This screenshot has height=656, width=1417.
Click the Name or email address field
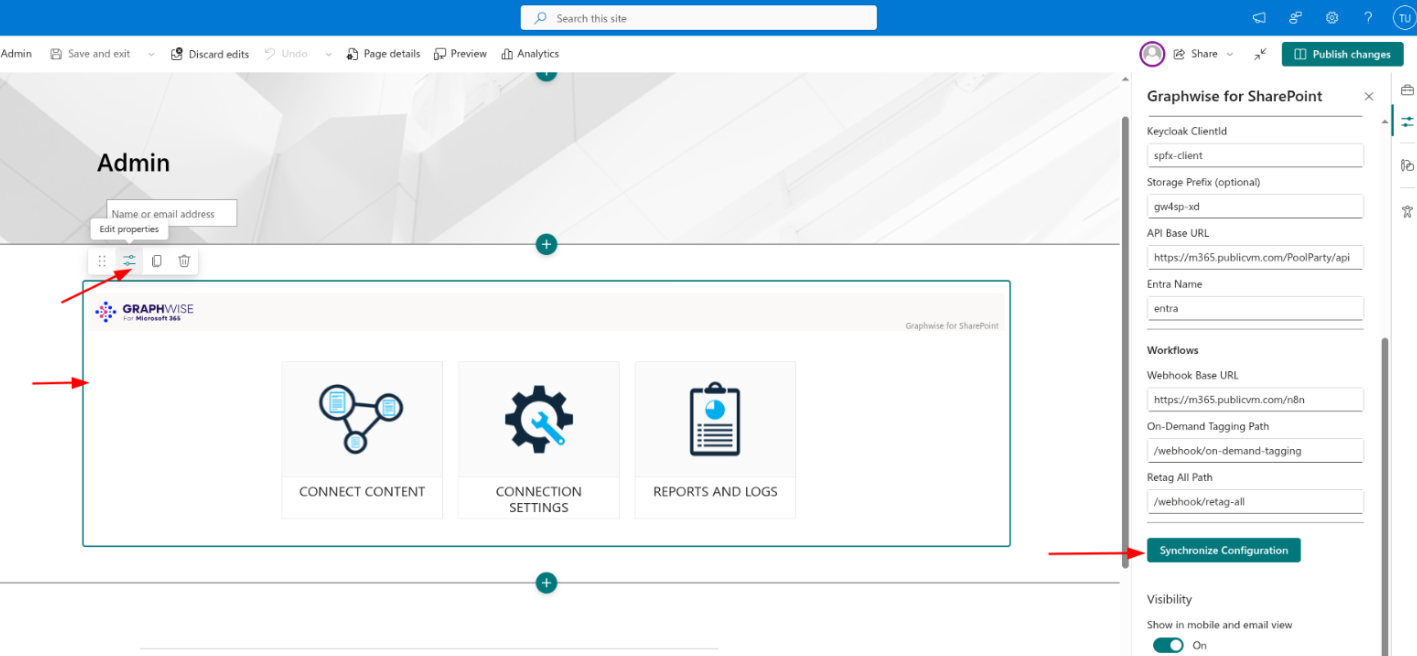coord(172,213)
